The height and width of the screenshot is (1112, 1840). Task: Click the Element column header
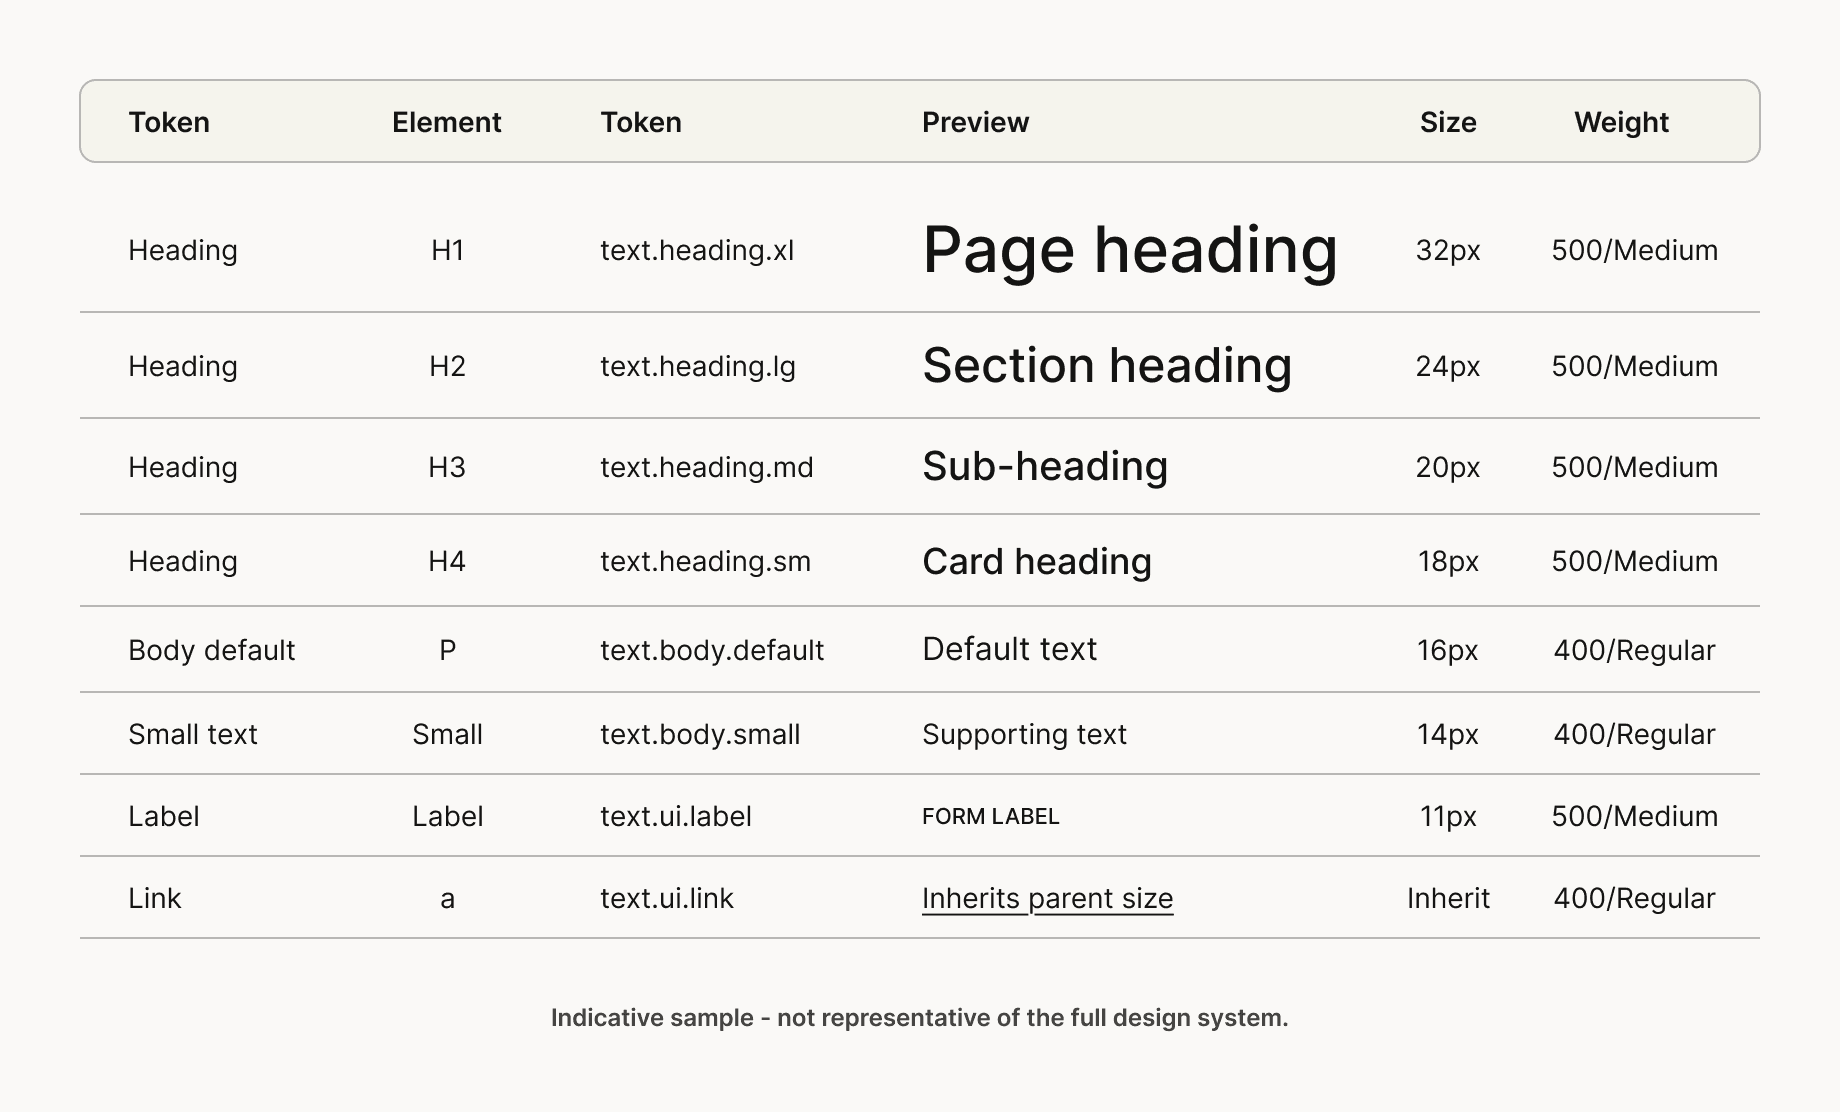[446, 122]
